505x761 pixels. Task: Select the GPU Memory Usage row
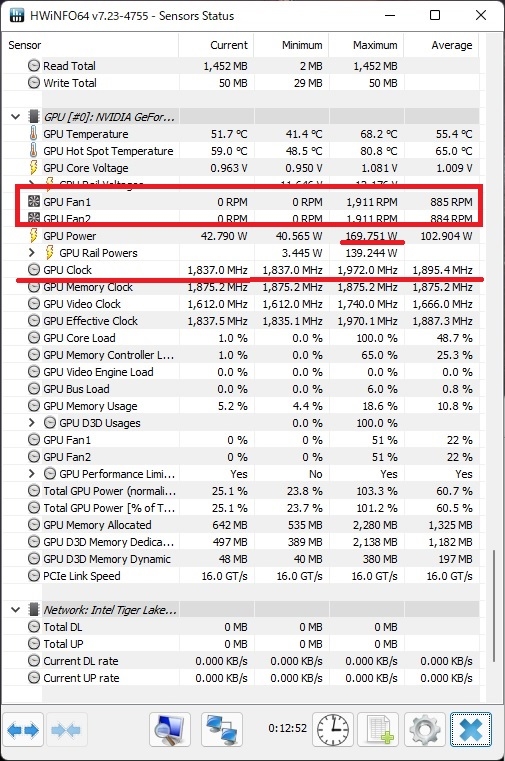pyautogui.click(x=242, y=406)
